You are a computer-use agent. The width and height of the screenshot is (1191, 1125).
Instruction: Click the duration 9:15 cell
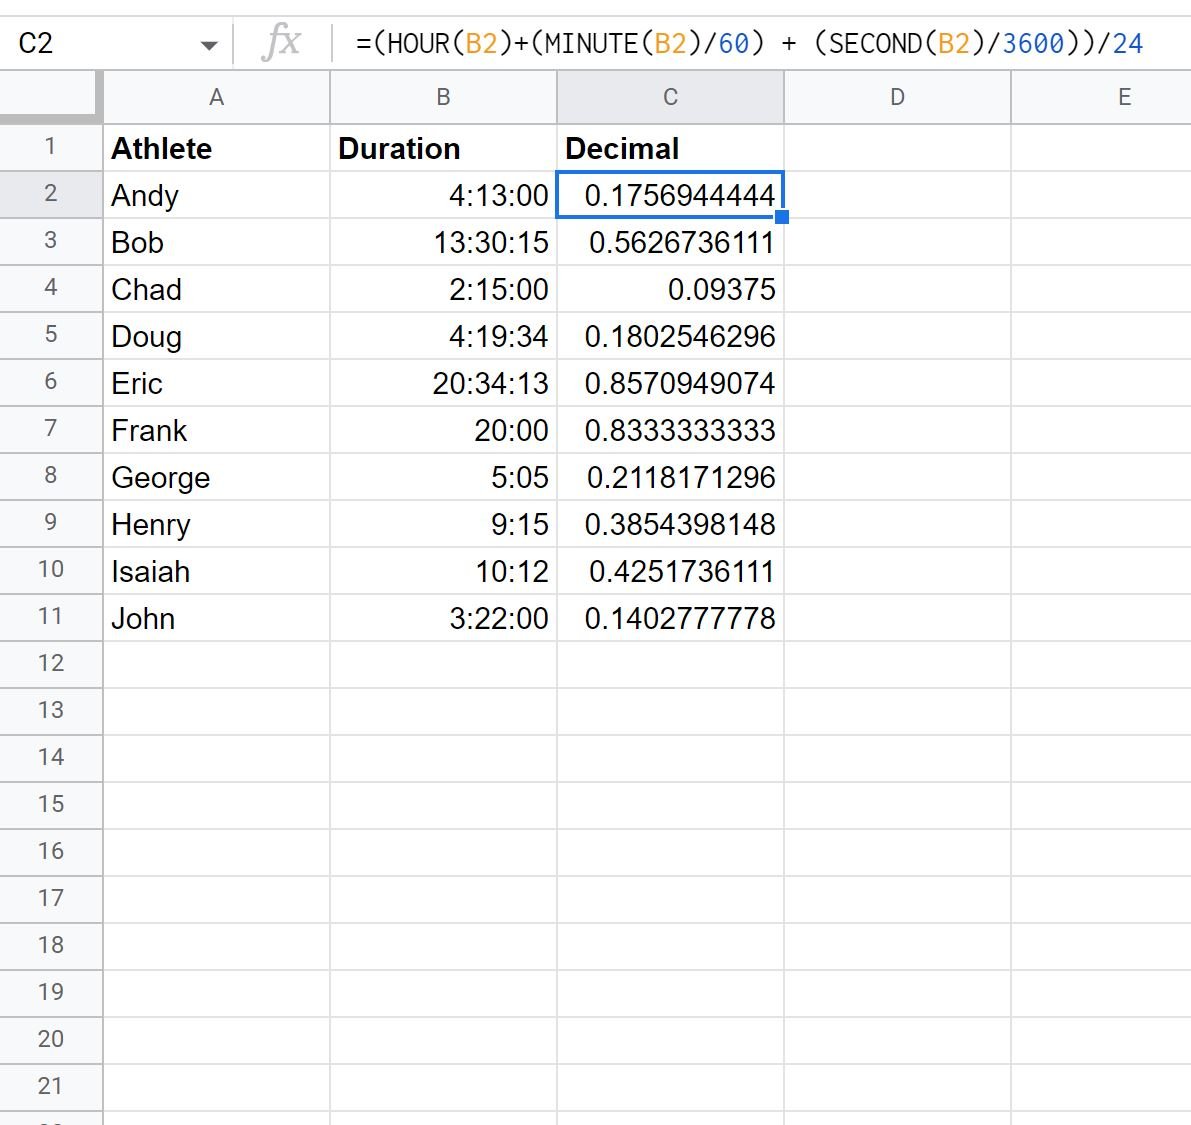444,524
